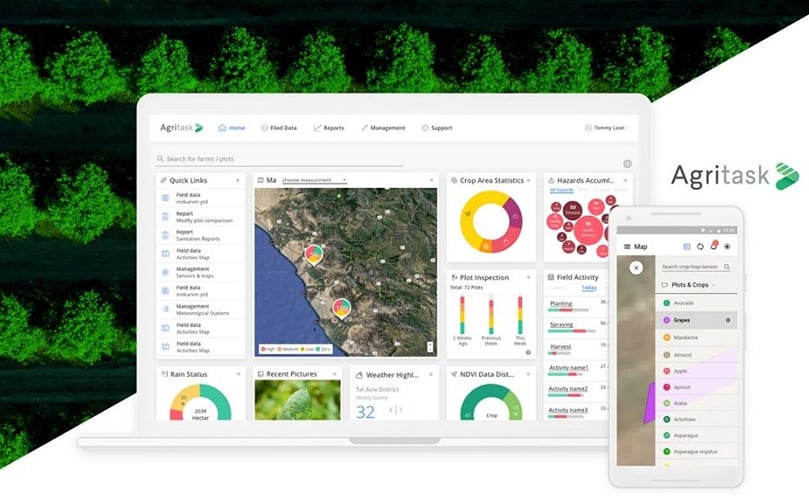The height and width of the screenshot is (501, 809).
Task: Close the Rain Status widget
Action: tap(238, 374)
